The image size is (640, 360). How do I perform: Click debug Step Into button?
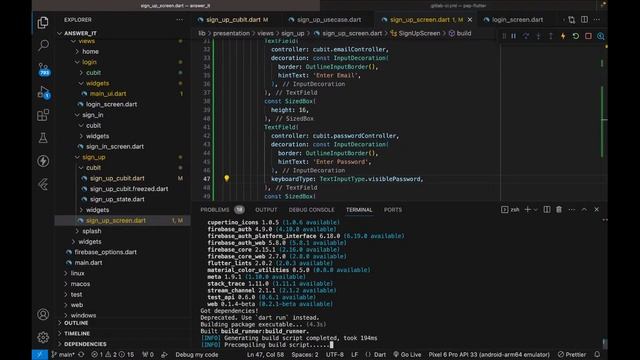(x=538, y=36)
